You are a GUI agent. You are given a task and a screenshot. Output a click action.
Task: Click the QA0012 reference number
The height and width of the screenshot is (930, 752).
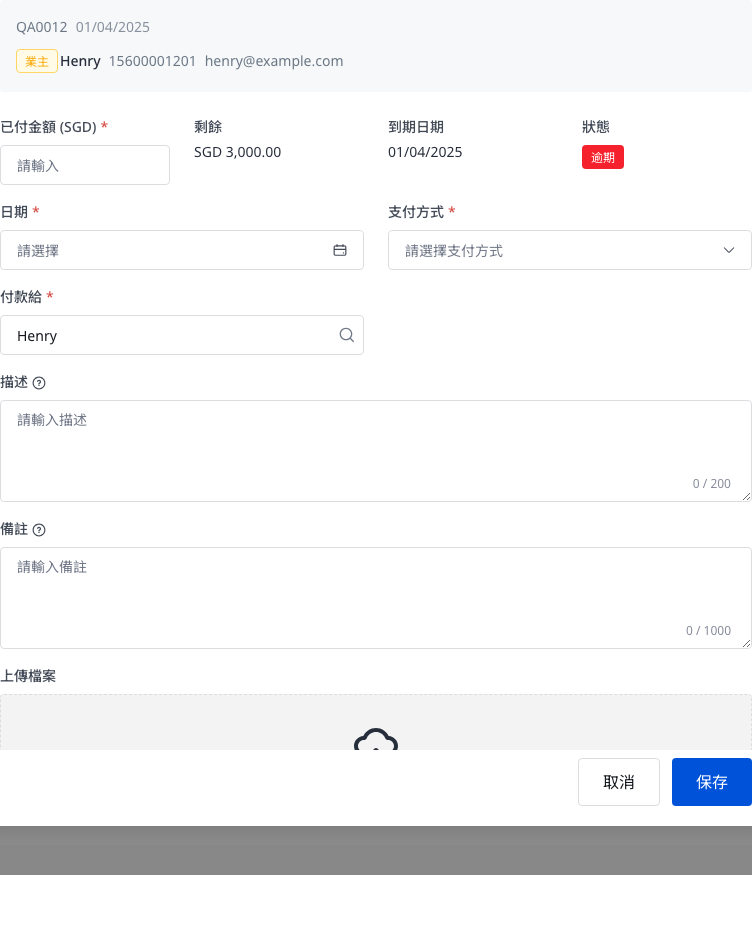[42, 27]
